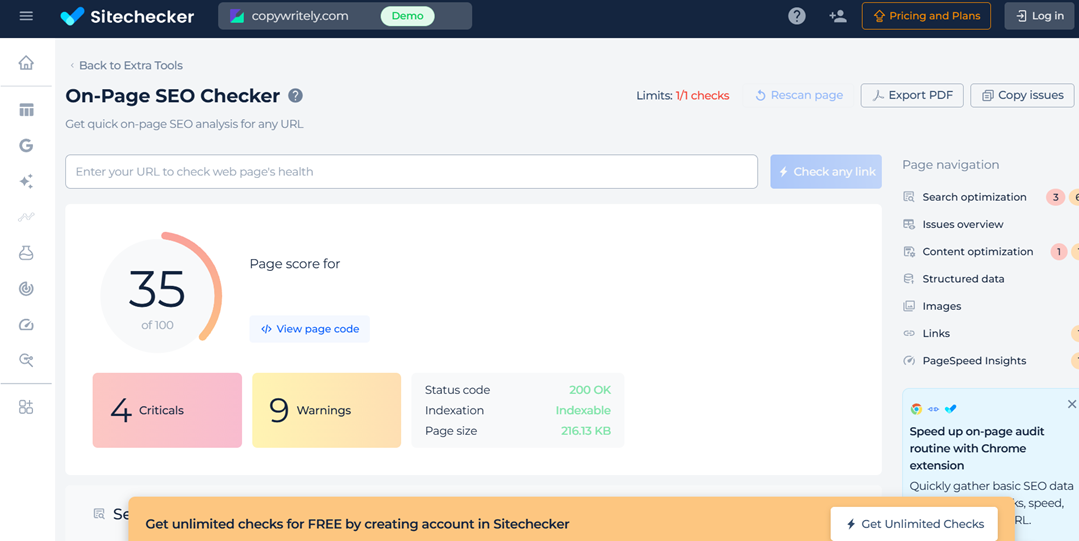
Task: Open the lab flask icon in sidebar
Action: coord(26,253)
